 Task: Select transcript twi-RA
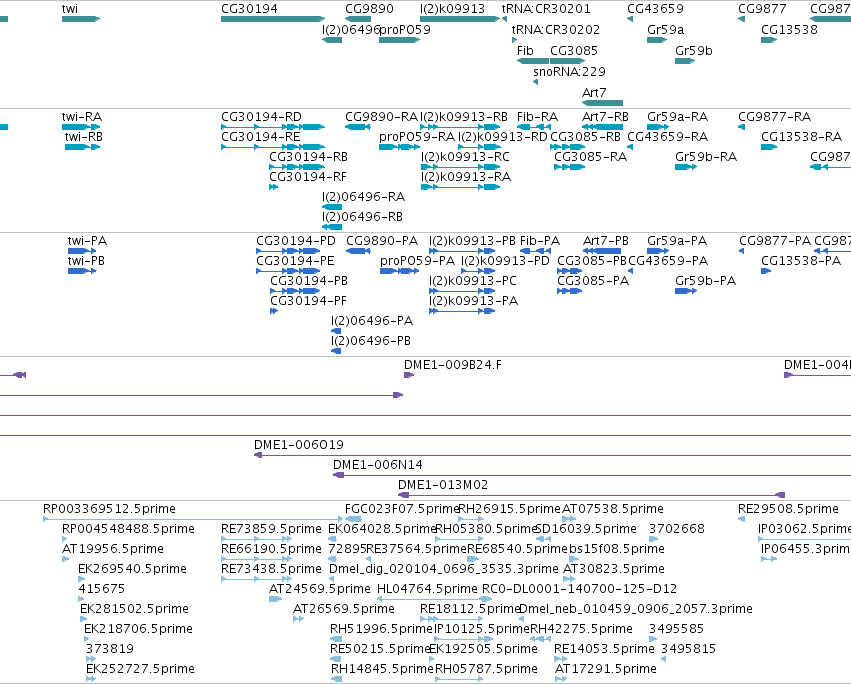[x=81, y=127]
